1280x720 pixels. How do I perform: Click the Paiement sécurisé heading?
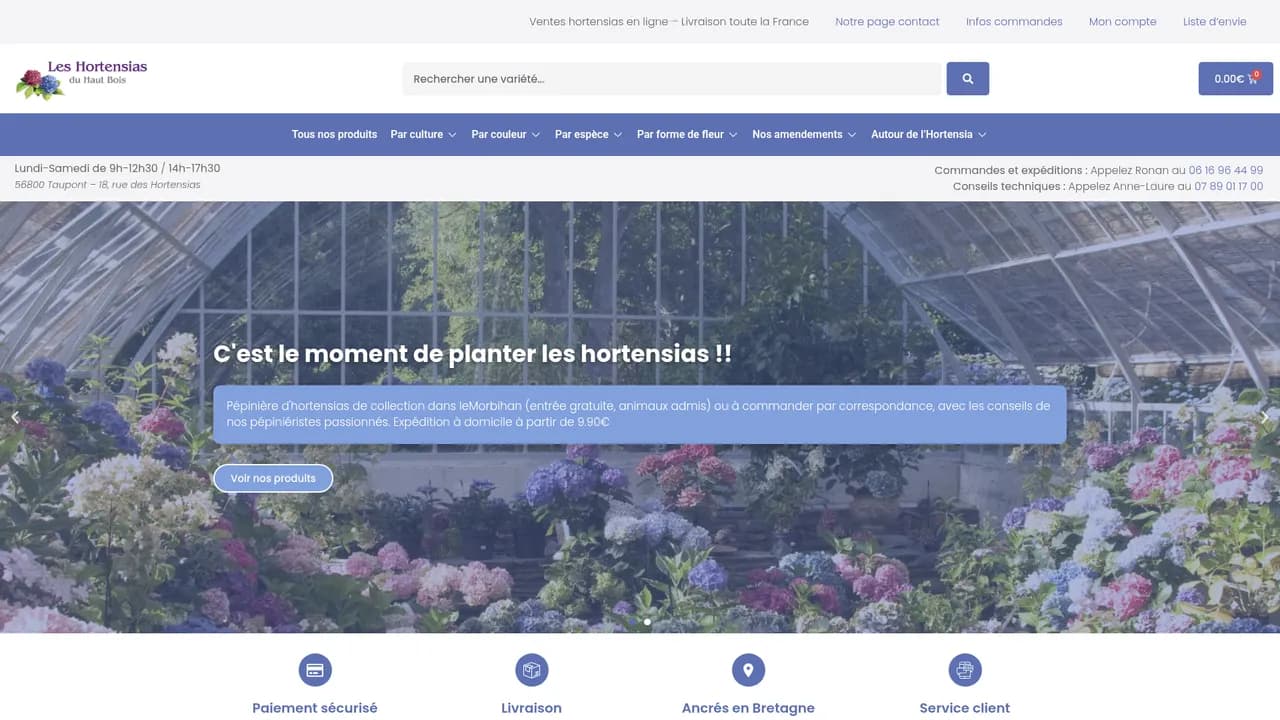(x=315, y=708)
